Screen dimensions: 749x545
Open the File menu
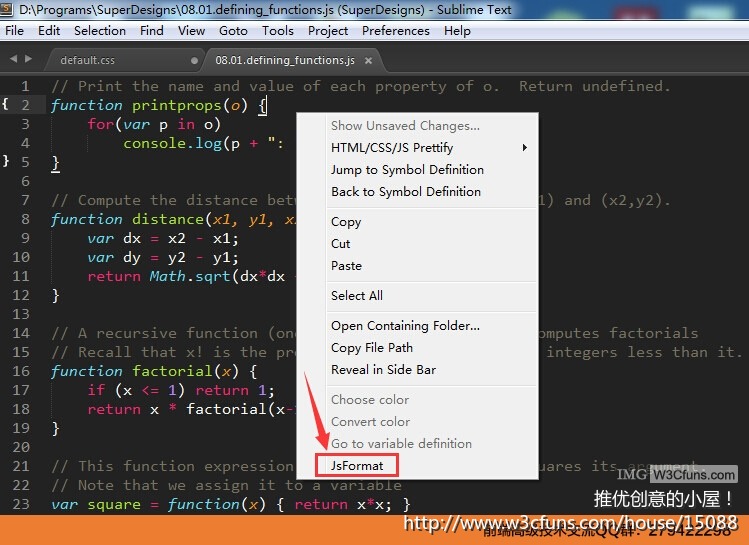(x=14, y=31)
